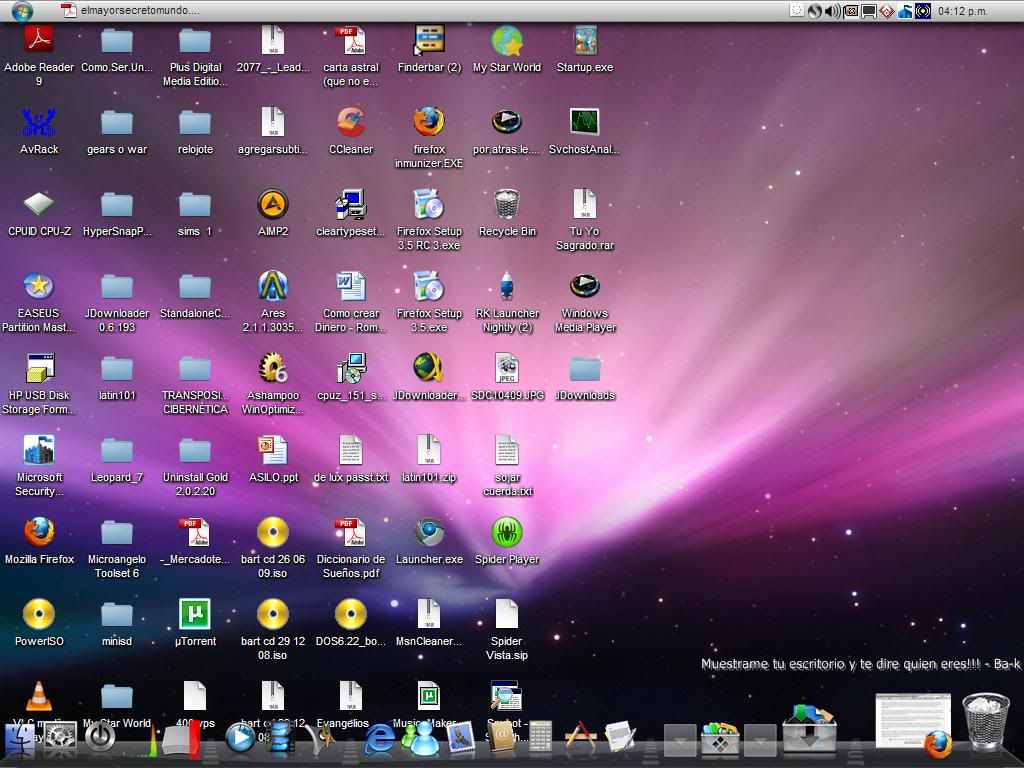Select EASEUS Partition Master icon
Image resolution: width=1024 pixels, height=768 pixels.
[x=39, y=286]
